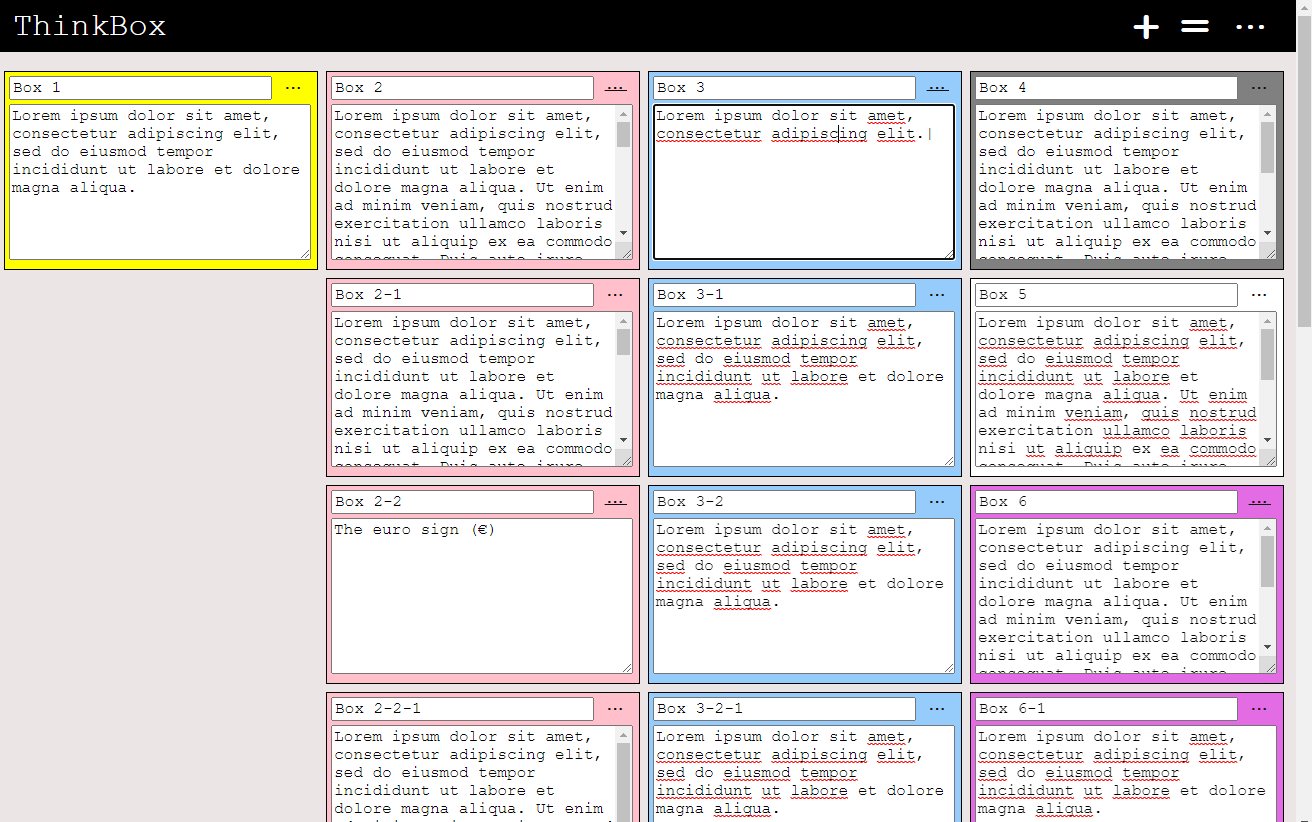Click the scroll-down arrow in Box 6's text area
This screenshot has height=822, width=1312.
coord(1268,647)
